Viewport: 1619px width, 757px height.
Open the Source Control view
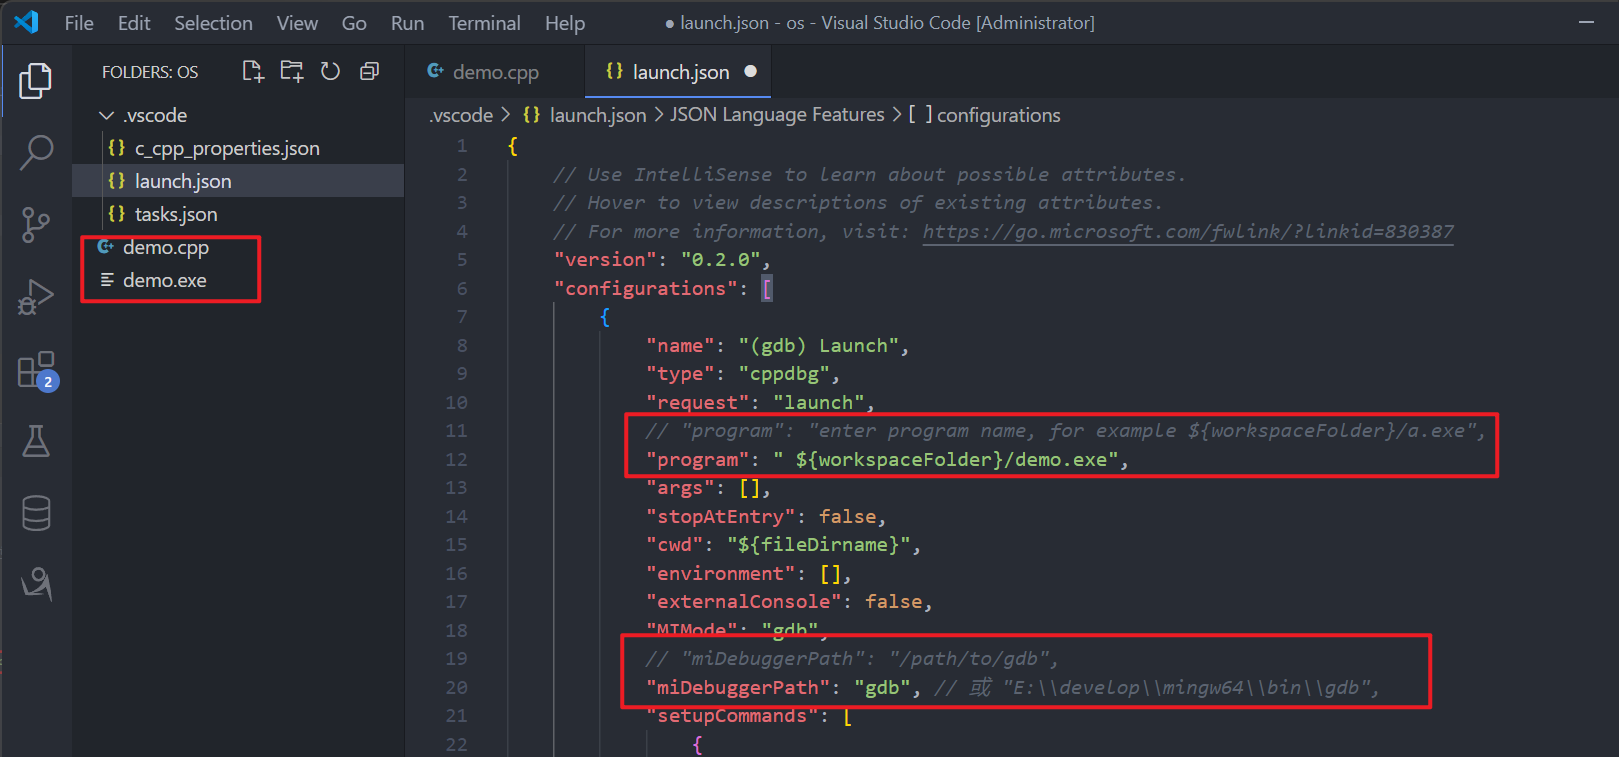pos(36,225)
